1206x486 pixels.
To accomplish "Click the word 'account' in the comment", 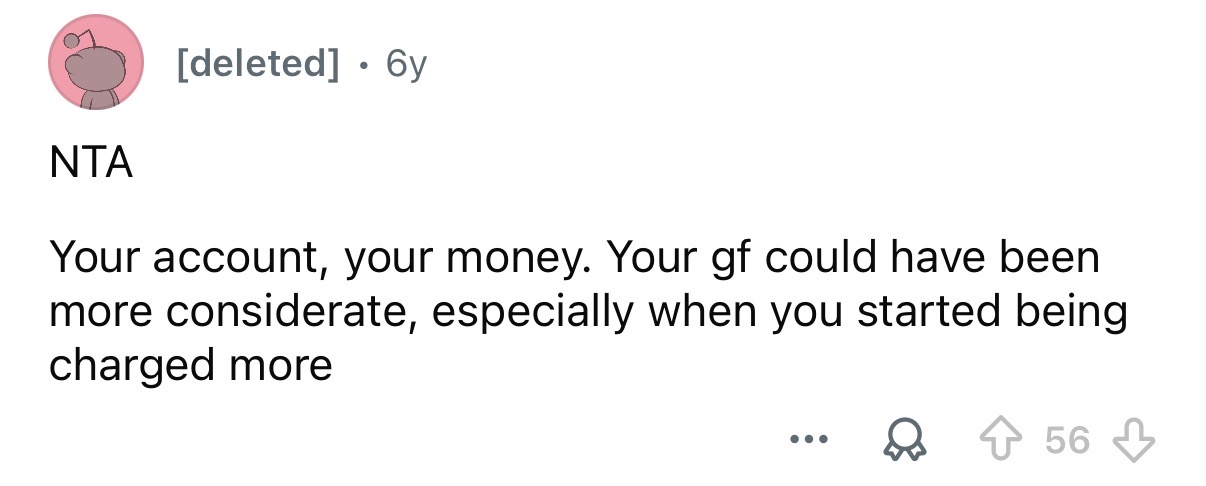I will tap(233, 259).
